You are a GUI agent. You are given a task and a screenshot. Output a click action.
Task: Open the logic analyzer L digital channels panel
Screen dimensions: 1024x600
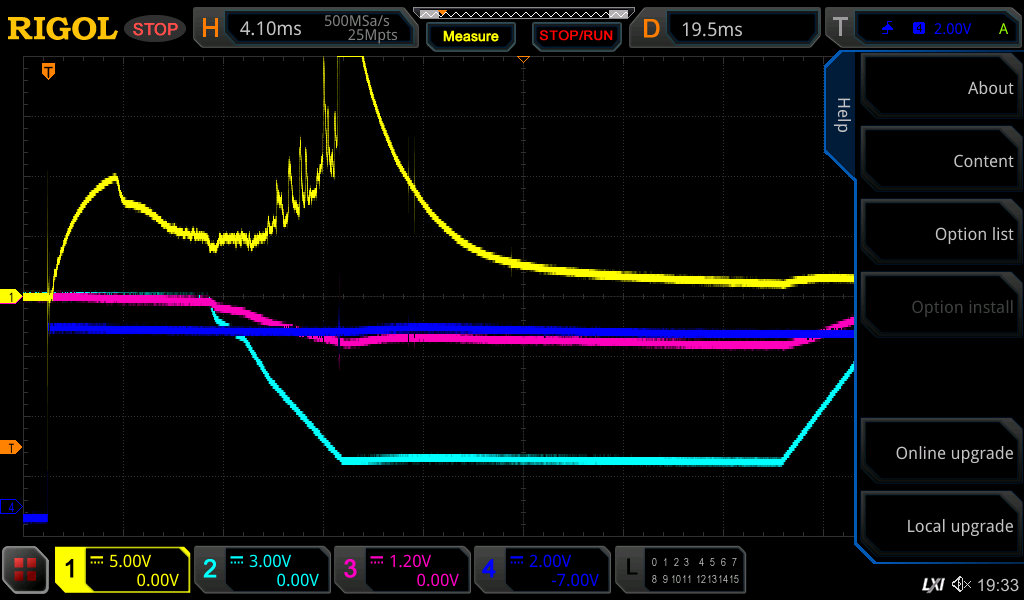pyautogui.click(x=682, y=570)
